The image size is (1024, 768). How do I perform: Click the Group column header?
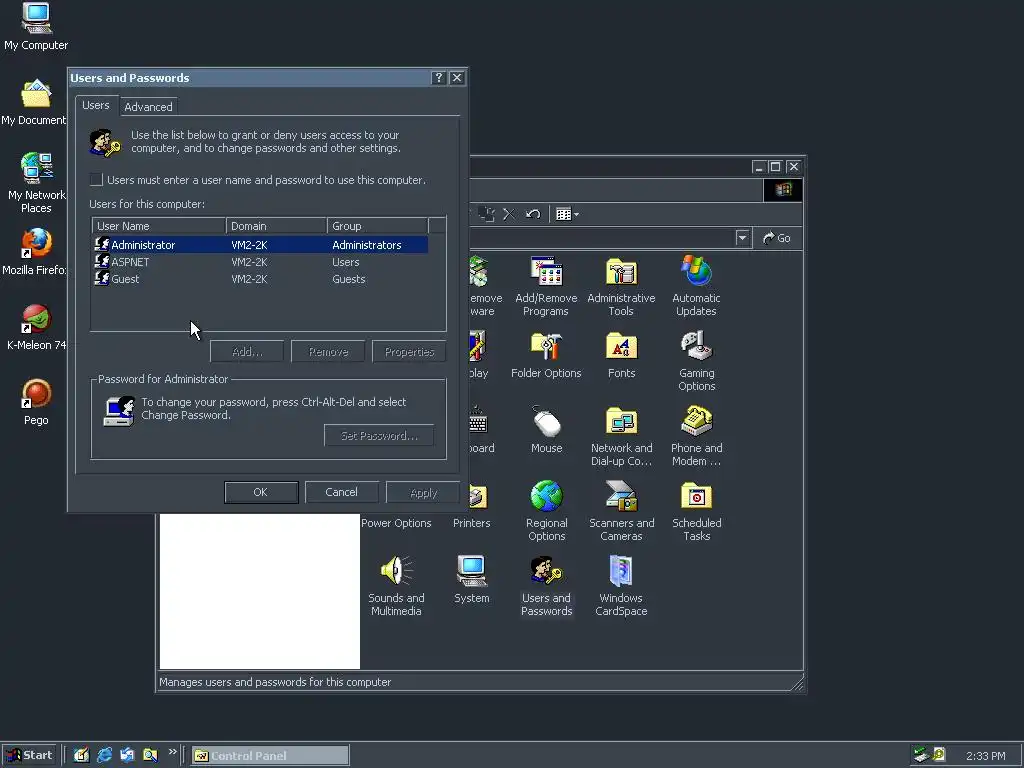(x=377, y=226)
